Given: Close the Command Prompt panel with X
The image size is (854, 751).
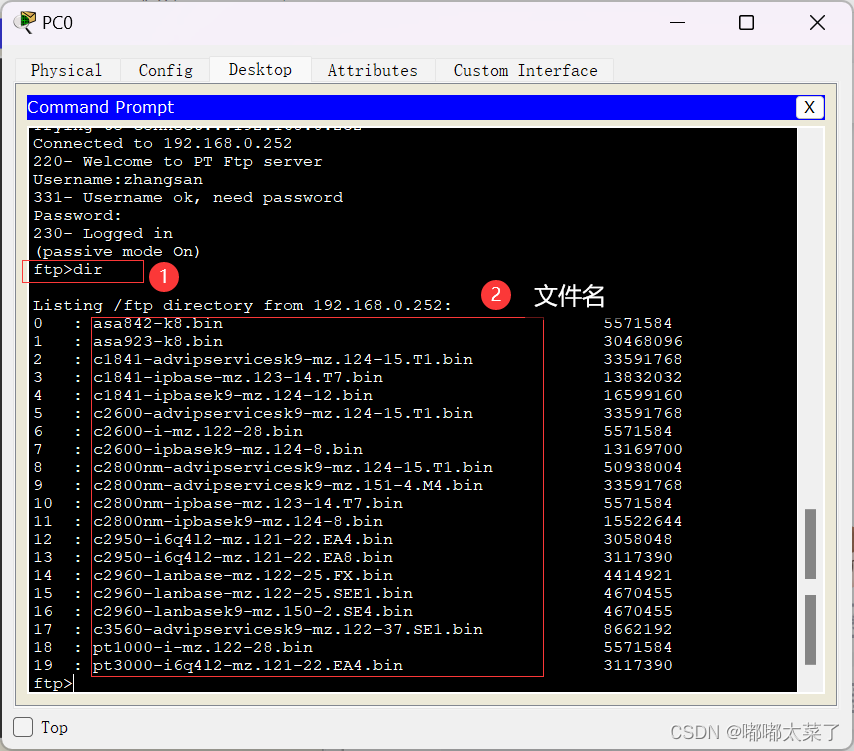Looking at the screenshot, I should pos(809,108).
